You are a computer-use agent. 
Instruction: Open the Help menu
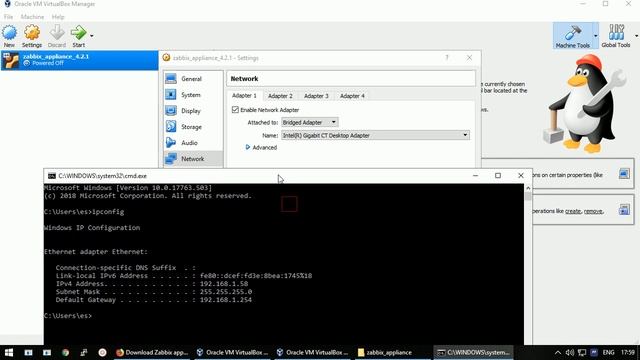58,17
